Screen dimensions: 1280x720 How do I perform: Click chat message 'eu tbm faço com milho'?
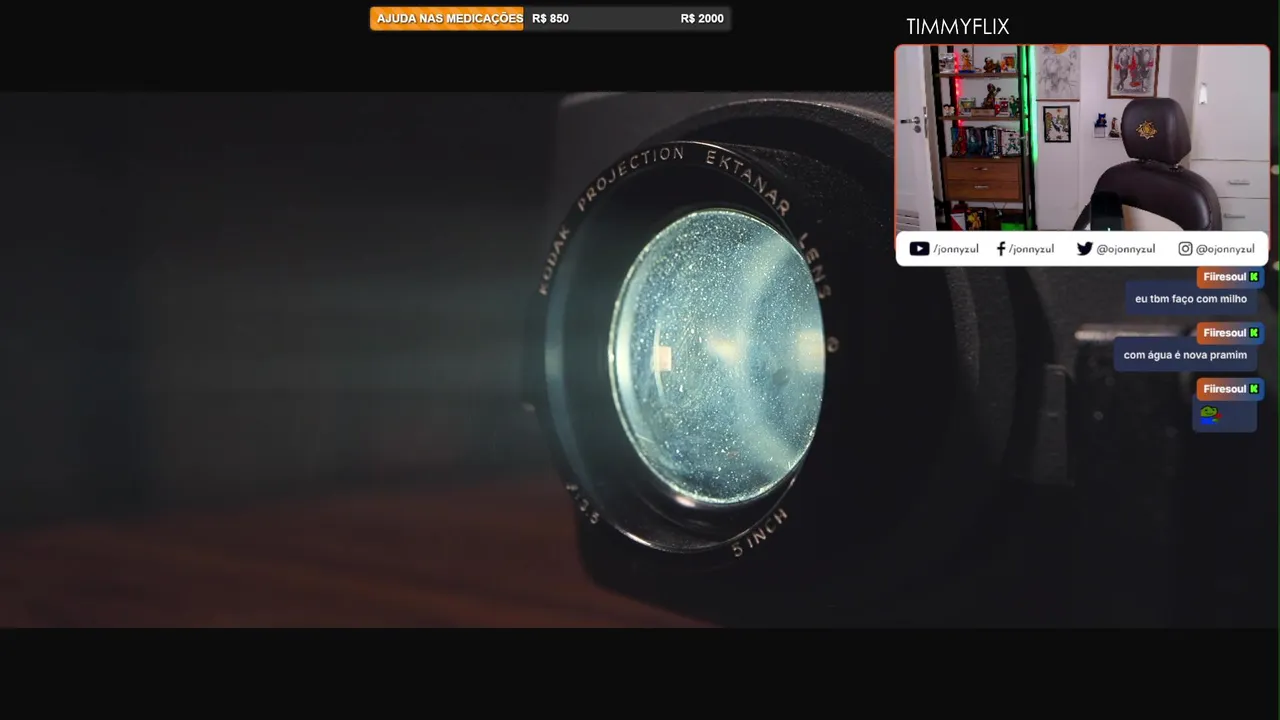click(x=1191, y=299)
